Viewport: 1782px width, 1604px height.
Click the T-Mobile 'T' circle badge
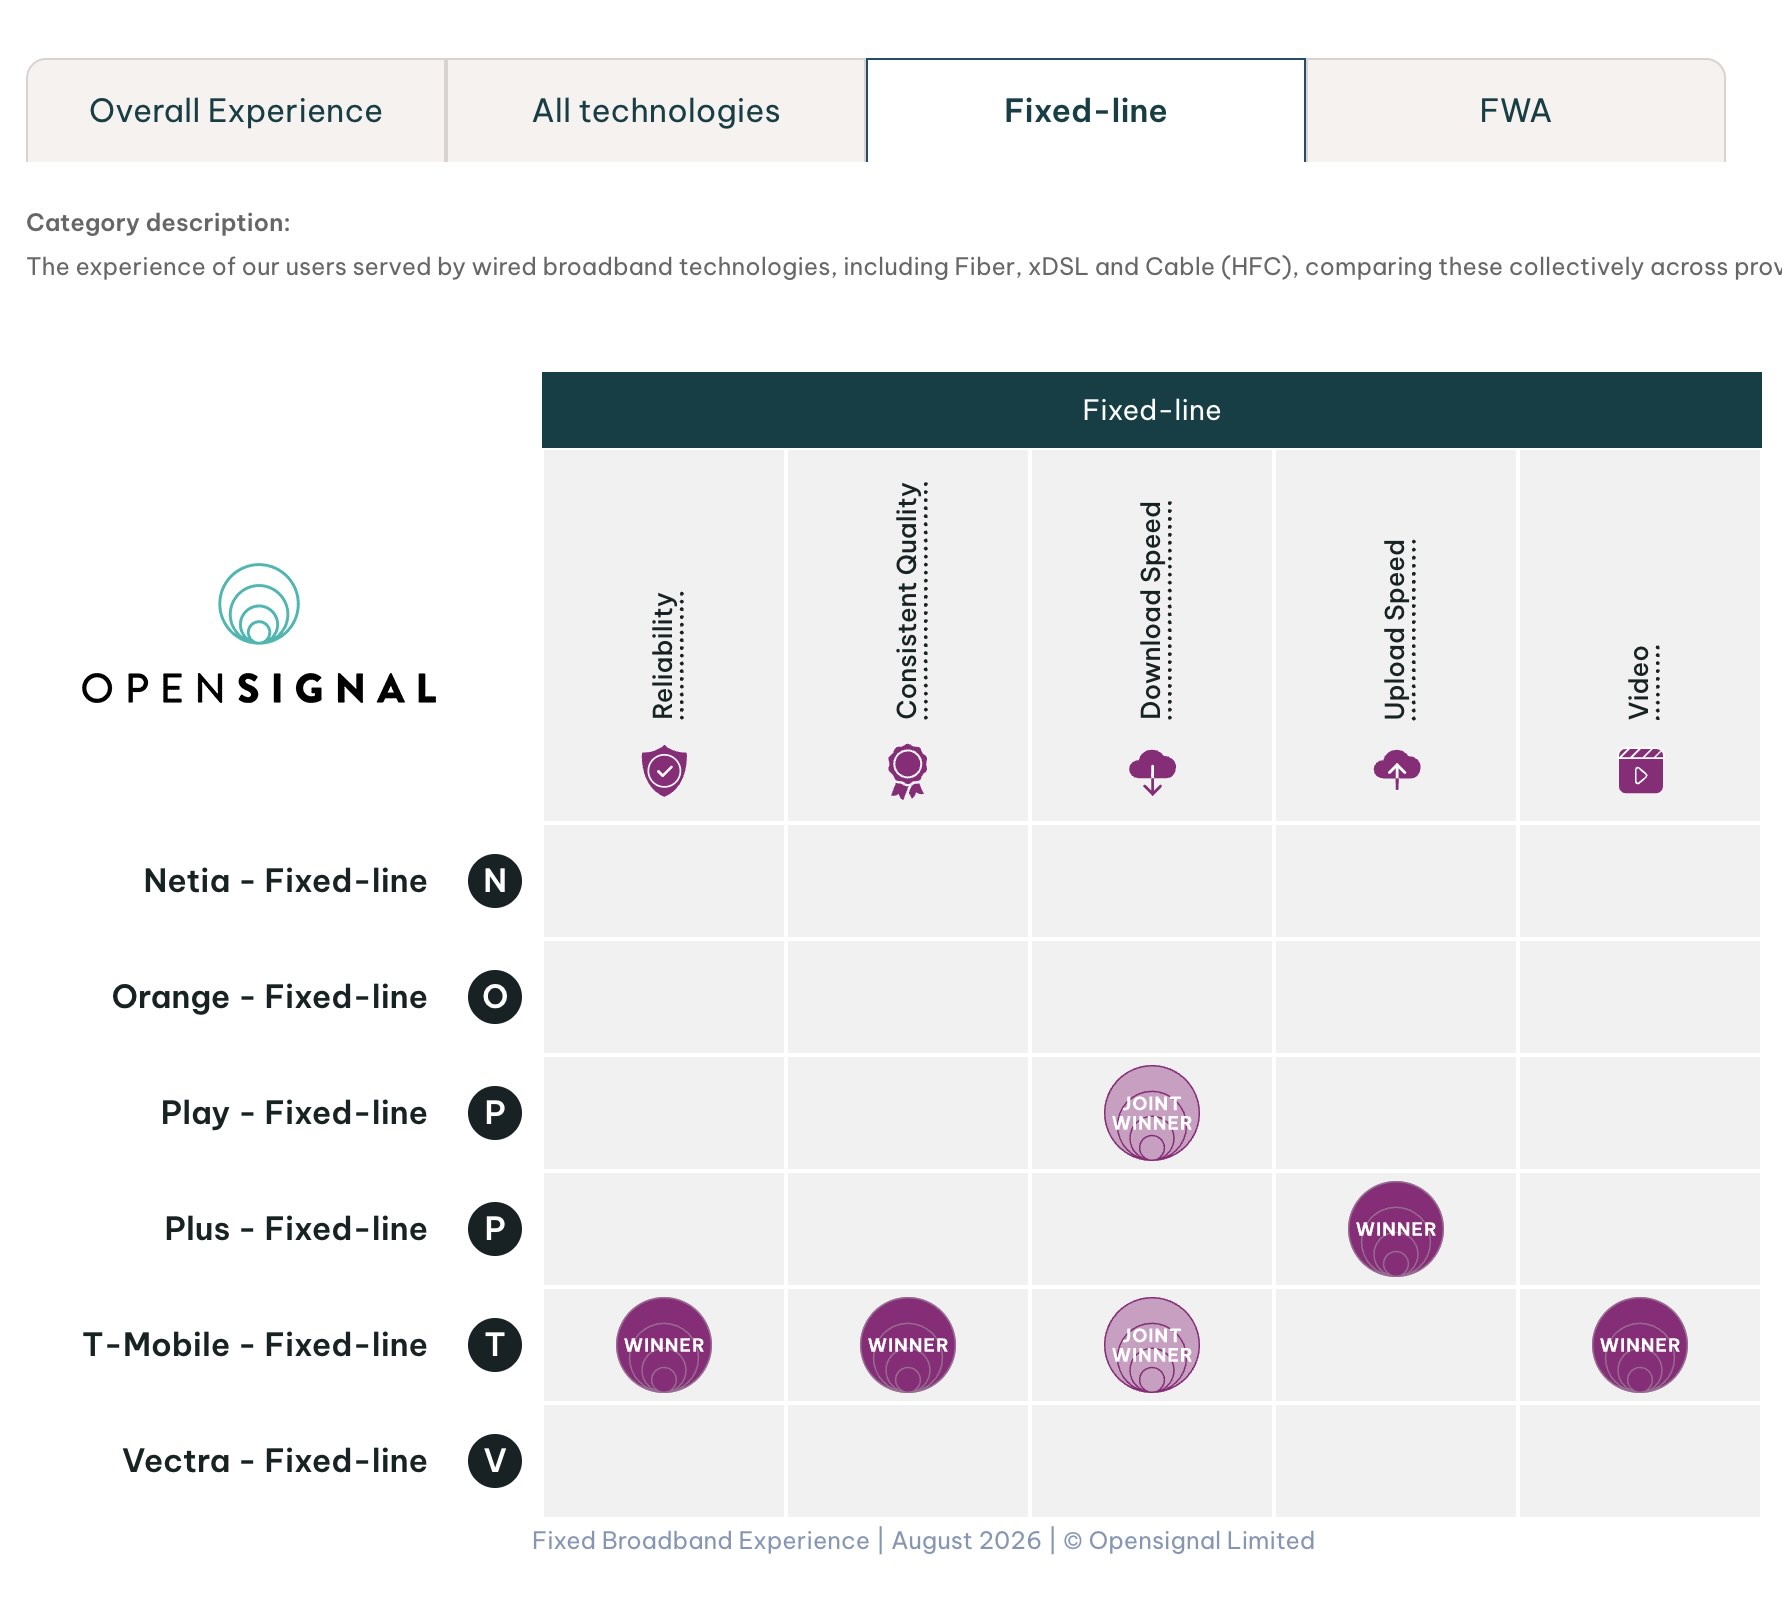[x=495, y=1345]
